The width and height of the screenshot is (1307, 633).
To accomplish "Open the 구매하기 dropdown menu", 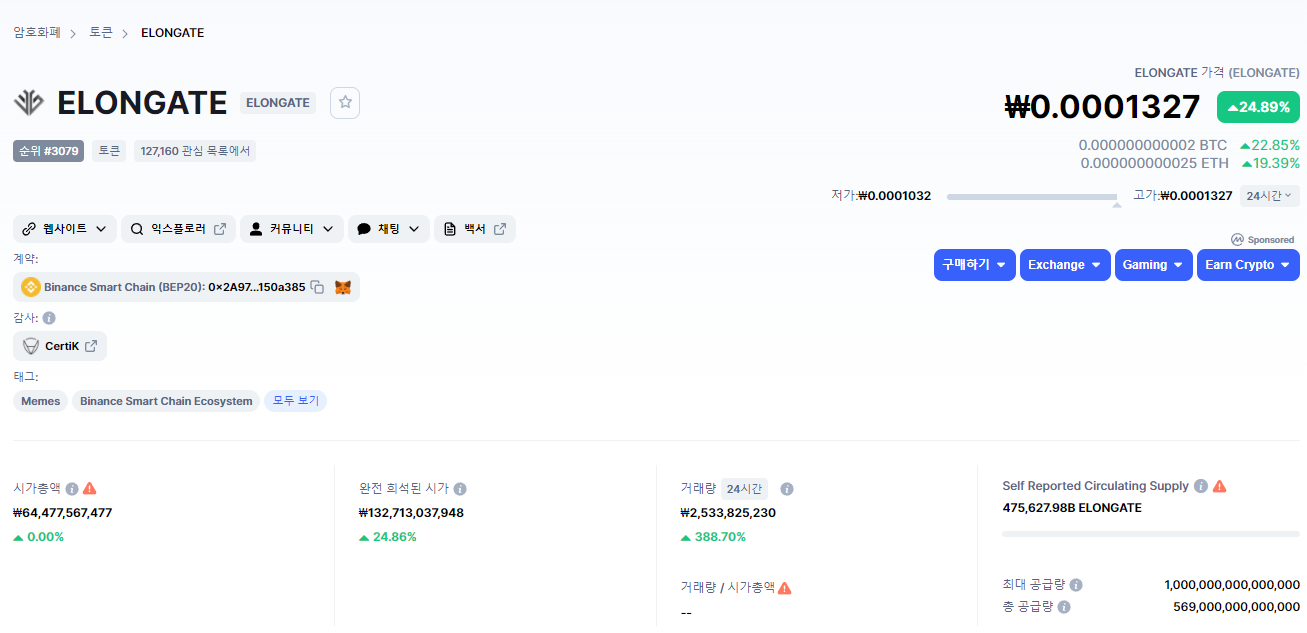I will (x=974, y=265).
